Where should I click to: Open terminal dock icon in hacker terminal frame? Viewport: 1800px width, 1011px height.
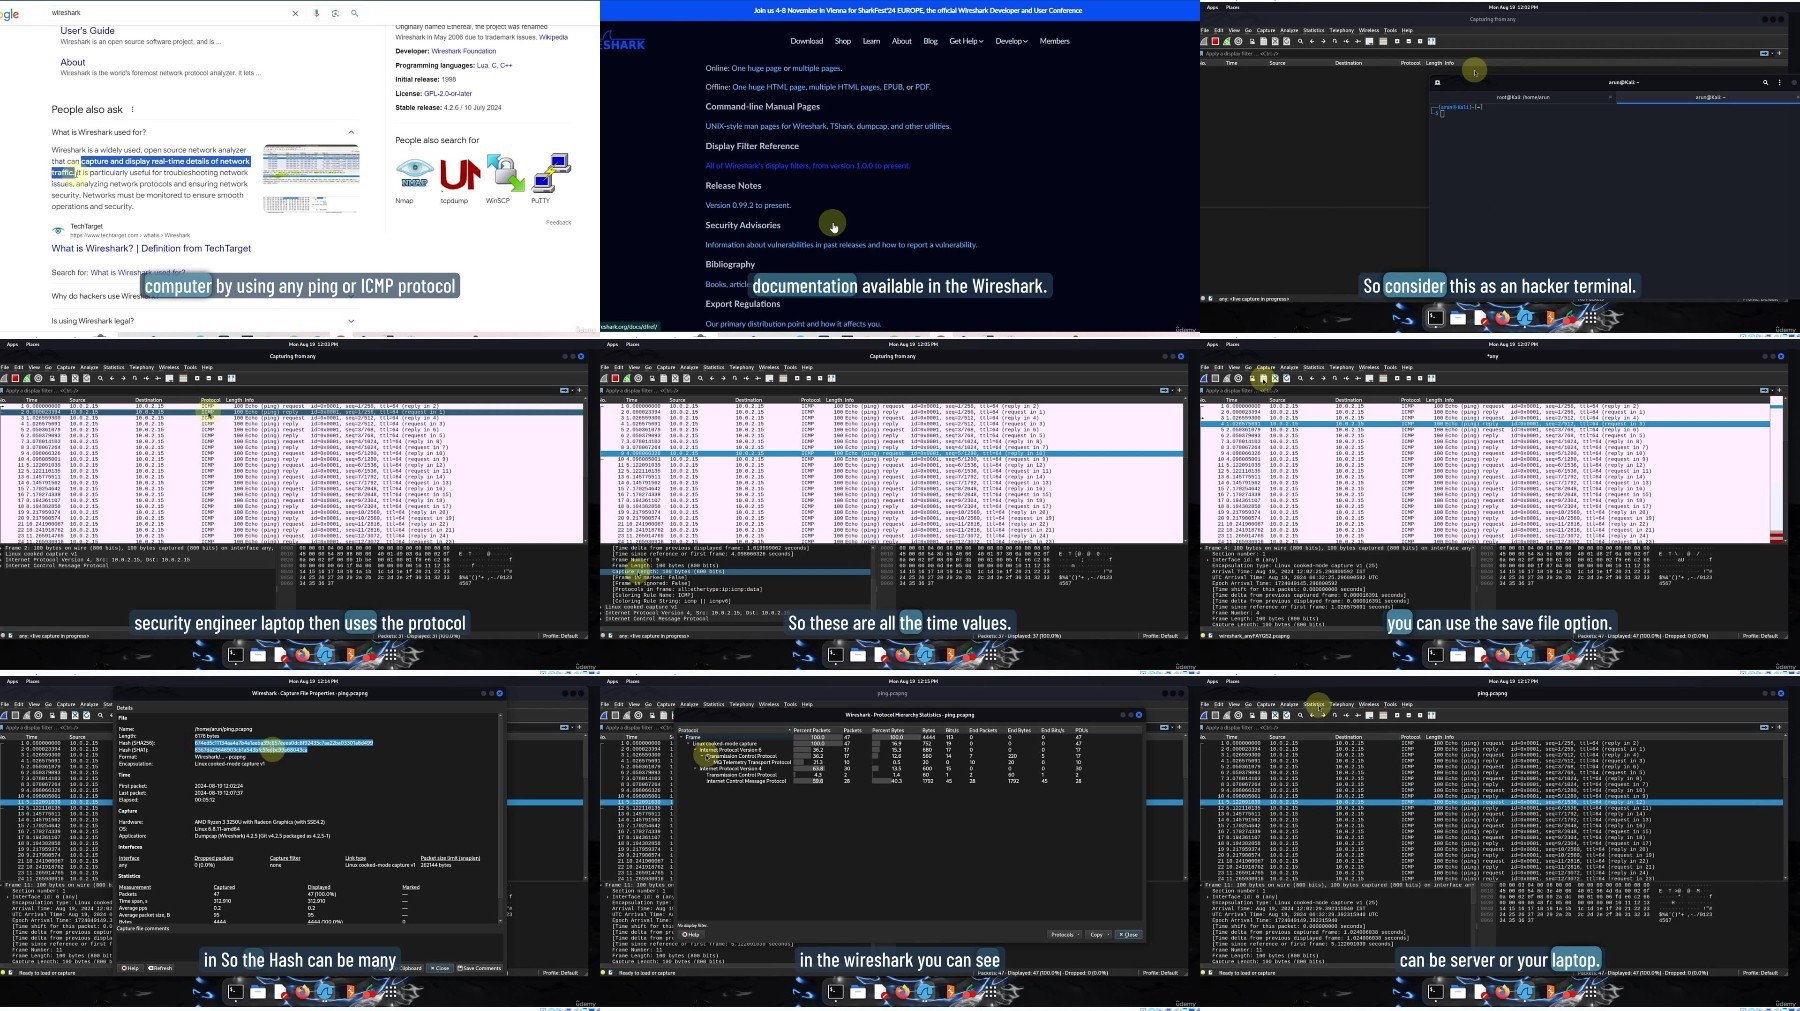pyautogui.click(x=1435, y=318)
